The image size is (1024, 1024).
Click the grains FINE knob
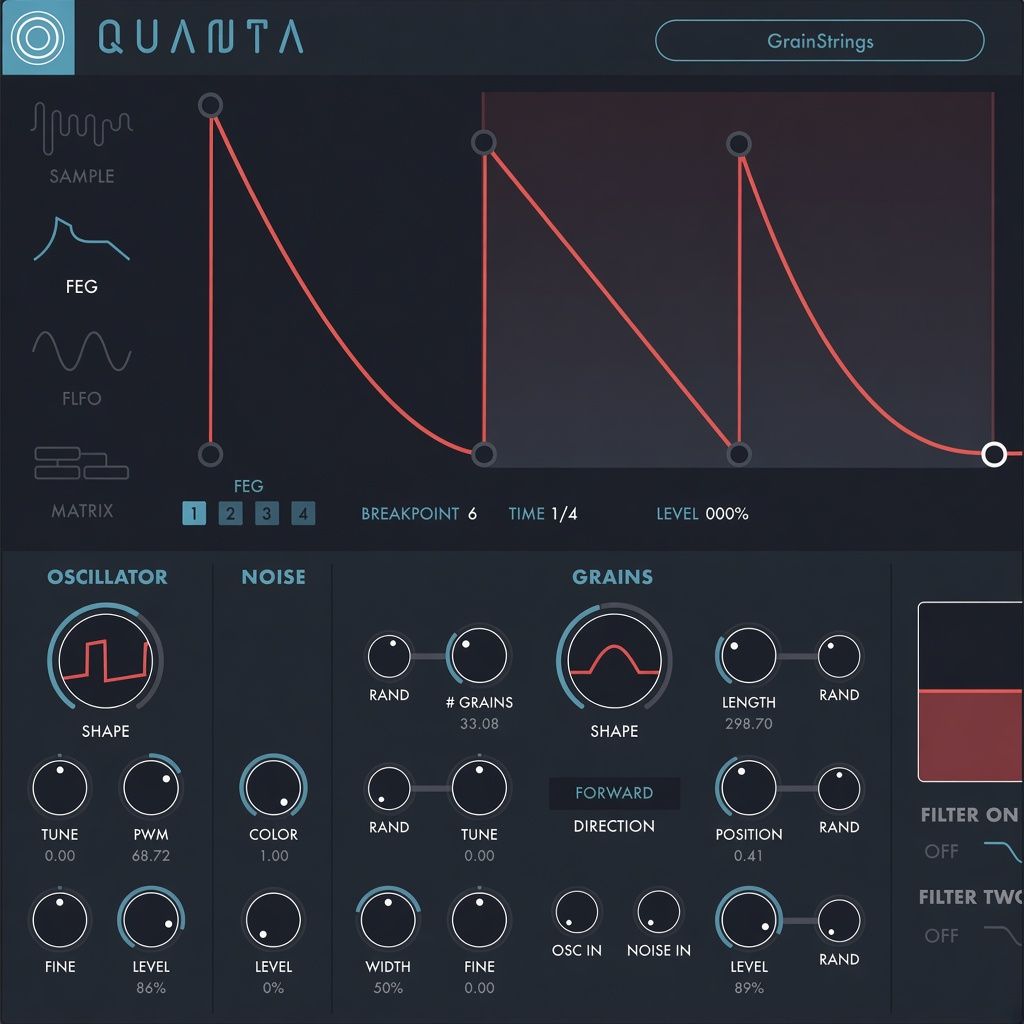point(479,919)
